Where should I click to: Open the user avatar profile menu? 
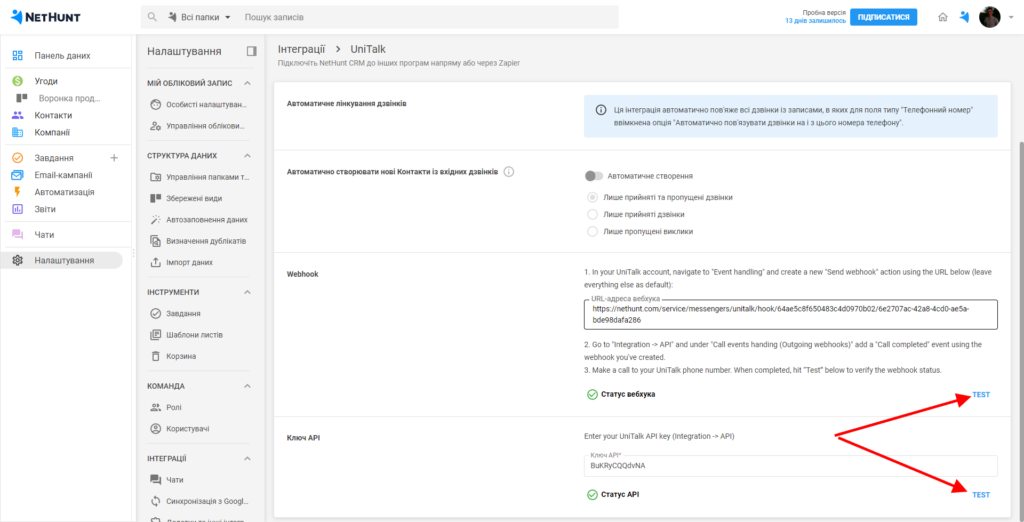pos(989,17)
